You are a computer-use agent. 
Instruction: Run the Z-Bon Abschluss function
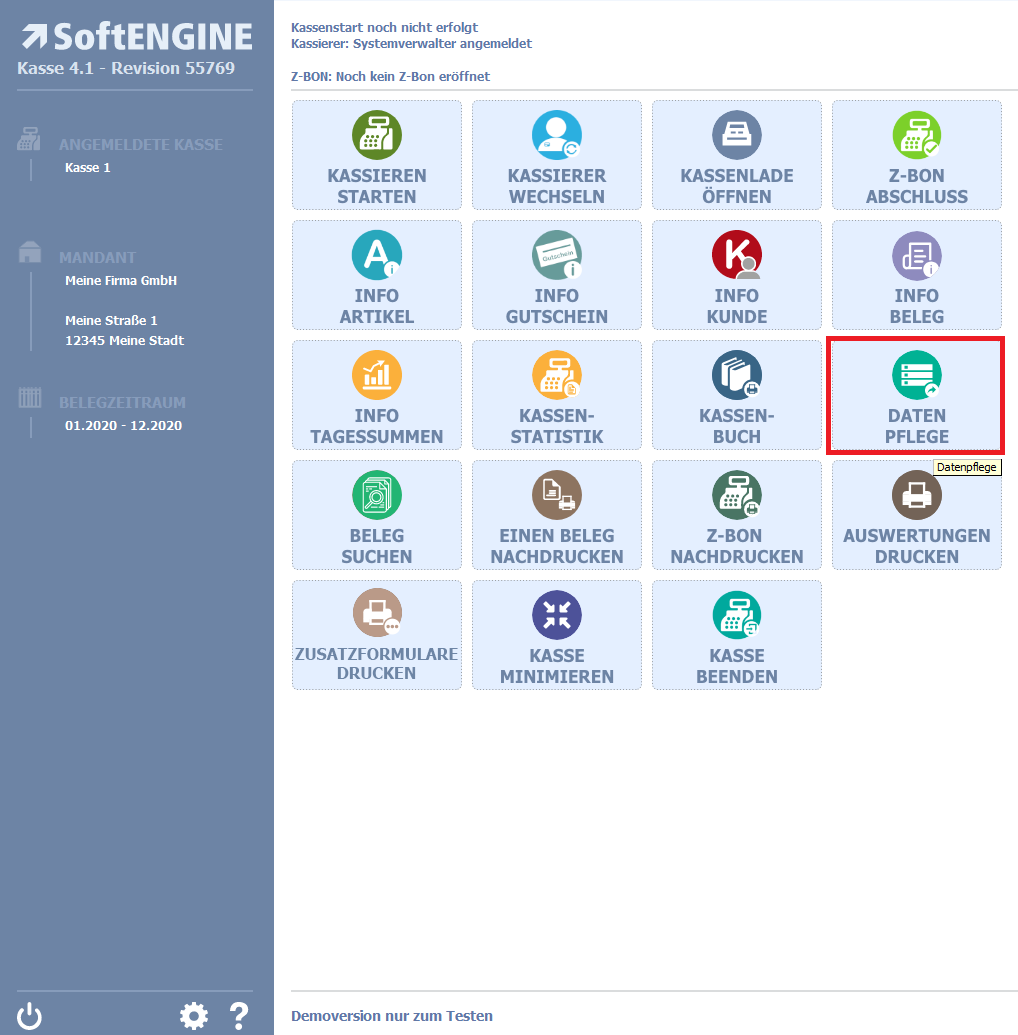[x=916, y=155]
